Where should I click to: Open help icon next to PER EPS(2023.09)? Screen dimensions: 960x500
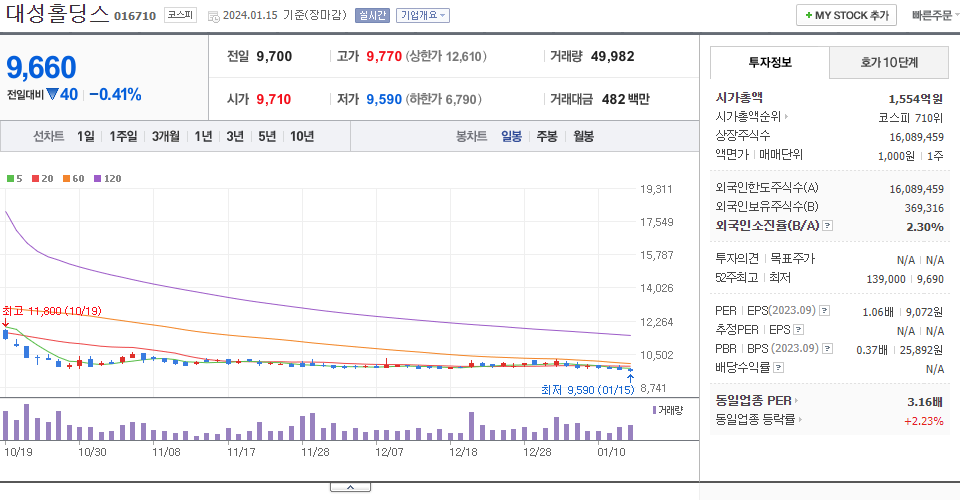click(x=824, y=311)
